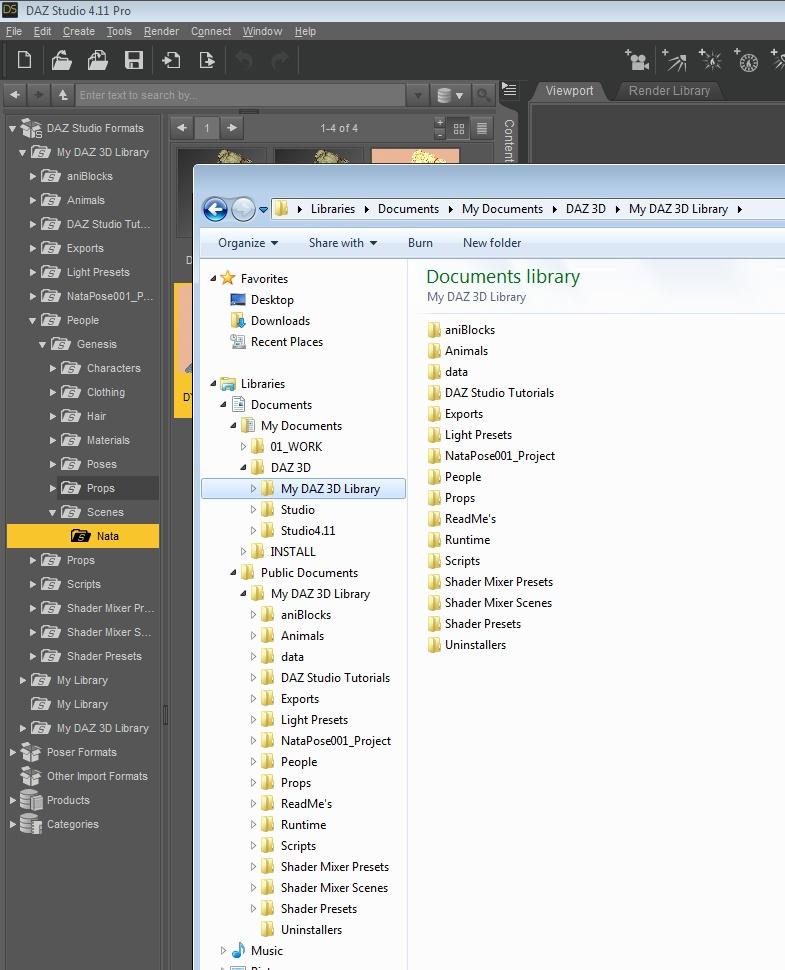The image size is (785, 970).
Task: Click My Documents breadcrumb segment
Action: tap(502, 209)
